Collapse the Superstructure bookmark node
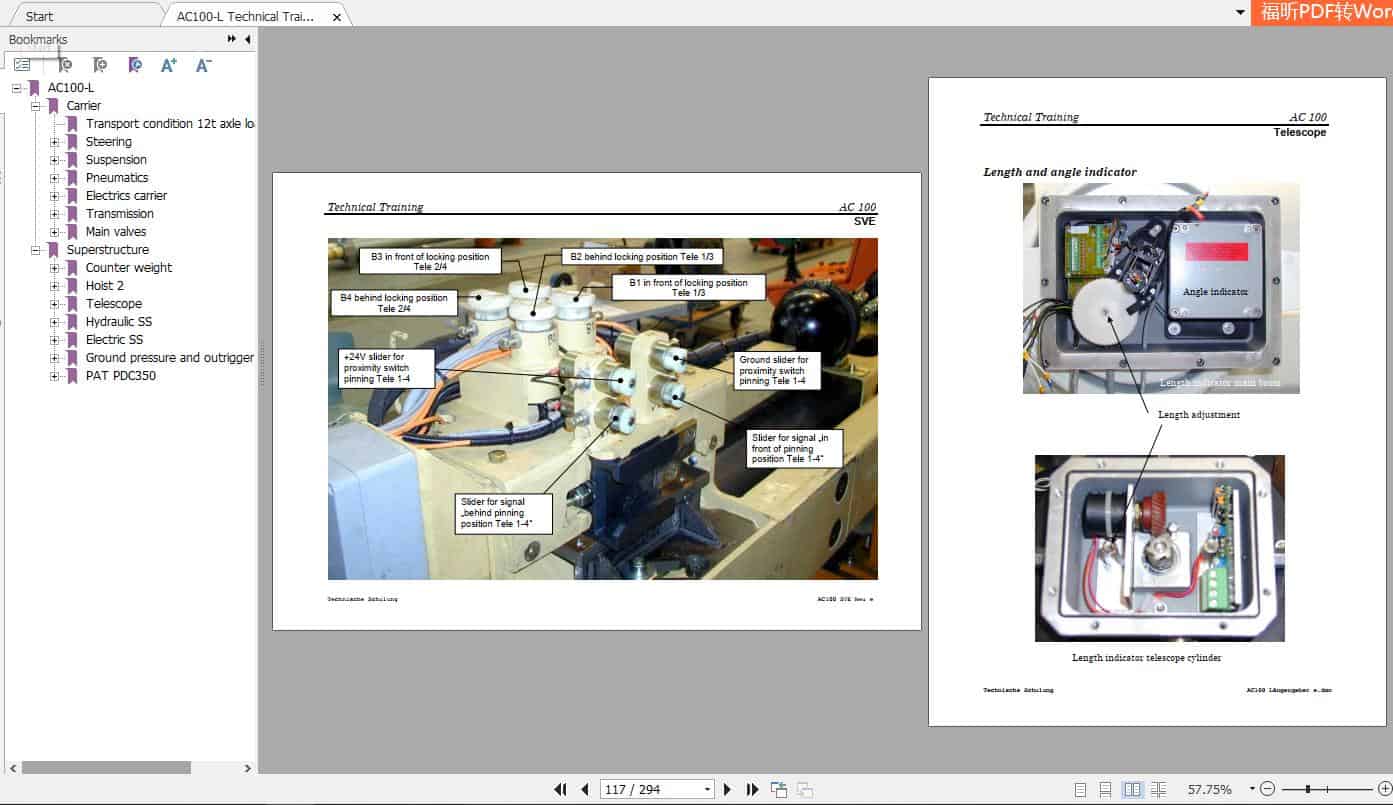 (x=35, y=249)
